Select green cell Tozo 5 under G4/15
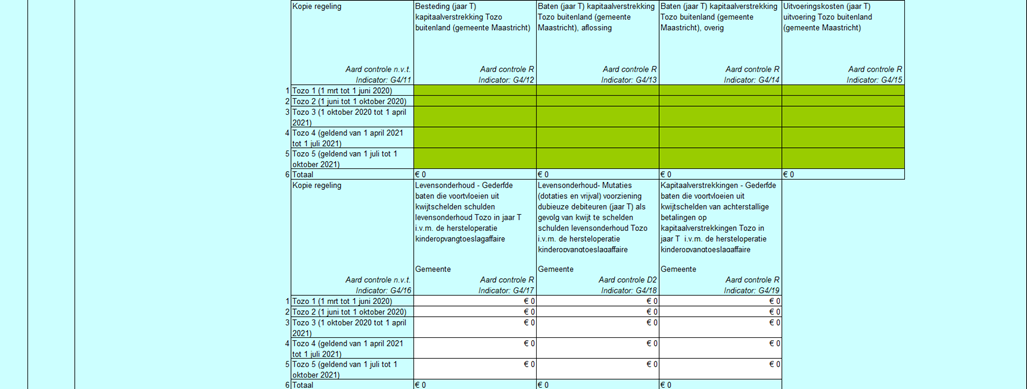The width and height of the screenshot is (1027, 389). pyautogui.click(x=844, y=158)
